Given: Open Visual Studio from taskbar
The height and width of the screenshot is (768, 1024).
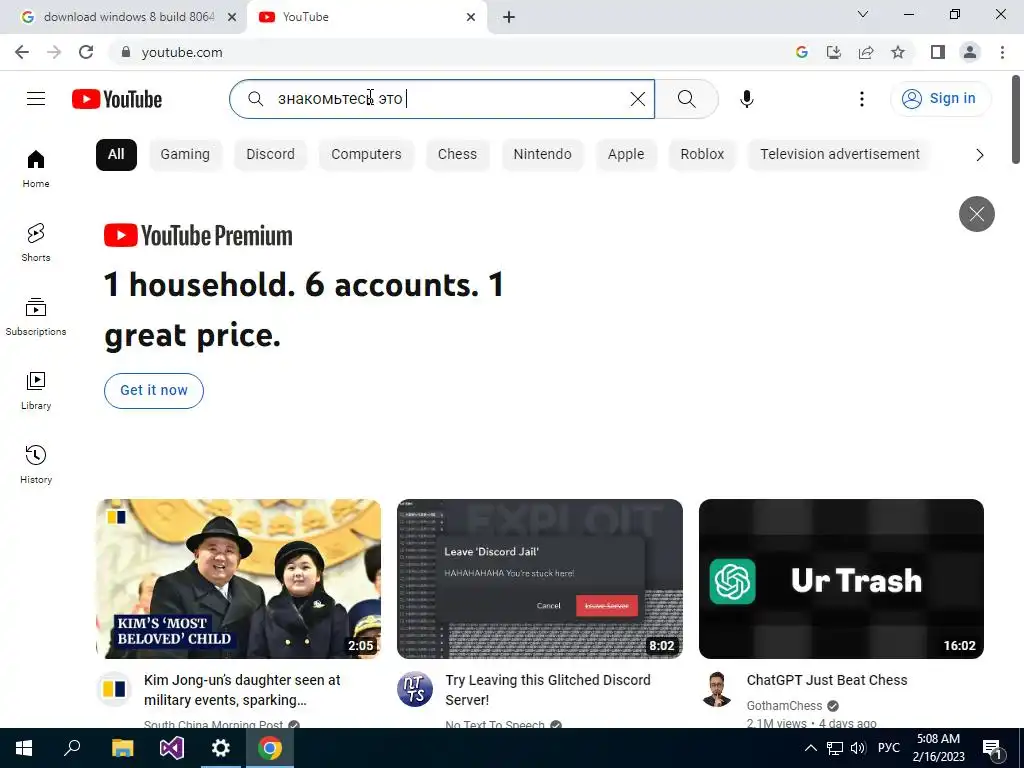Looking at the screenshot, I should click(171, 748).
